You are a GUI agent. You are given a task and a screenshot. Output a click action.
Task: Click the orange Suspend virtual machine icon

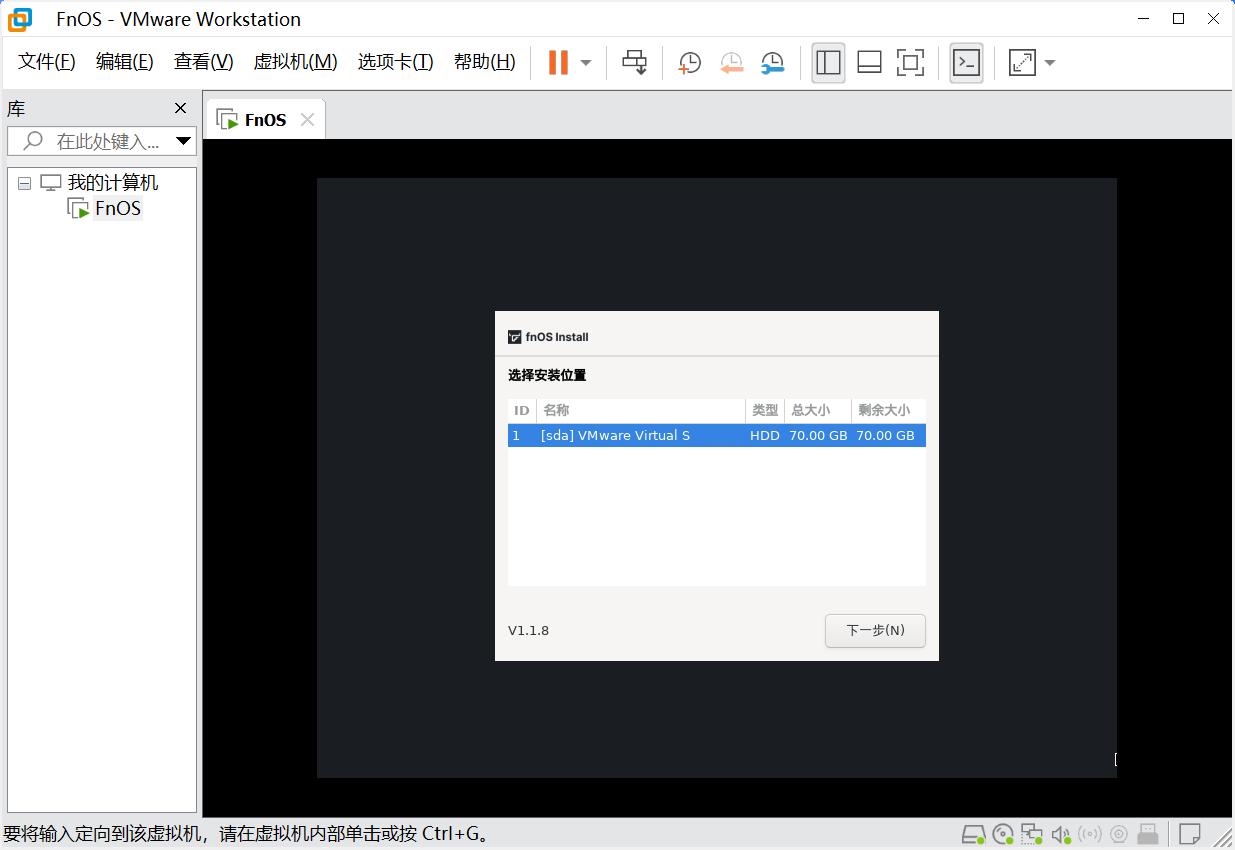tap(558, 63)
